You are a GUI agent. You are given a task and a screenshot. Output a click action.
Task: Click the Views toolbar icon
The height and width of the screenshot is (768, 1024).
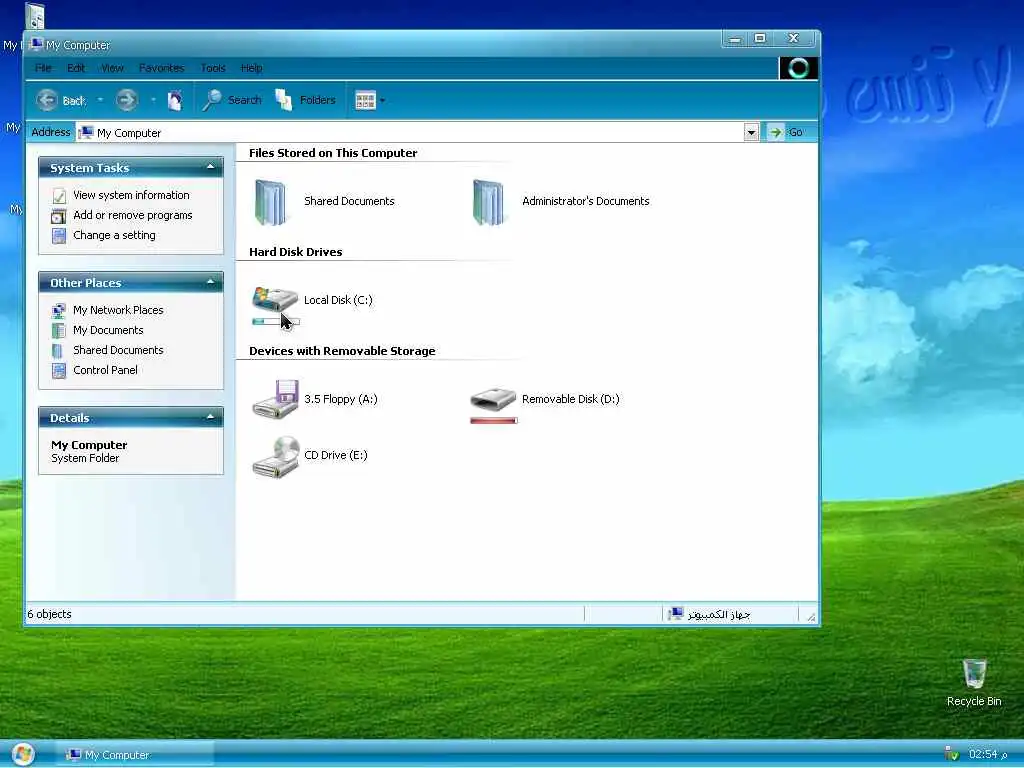point(365,100)
